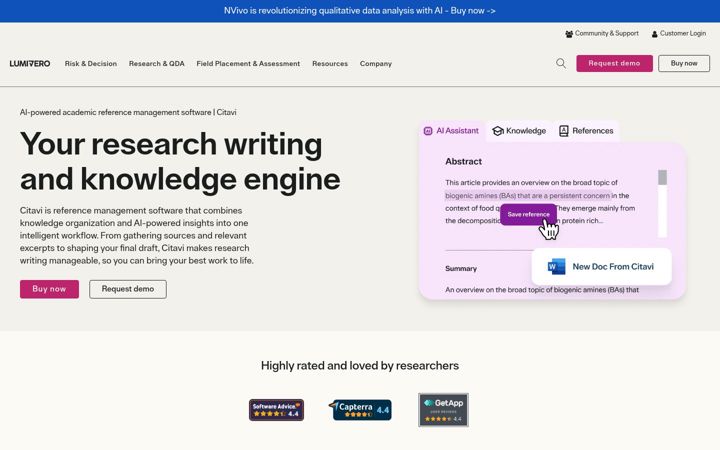
Task: Click the References book icon
Action: click(x=563, y=131)
